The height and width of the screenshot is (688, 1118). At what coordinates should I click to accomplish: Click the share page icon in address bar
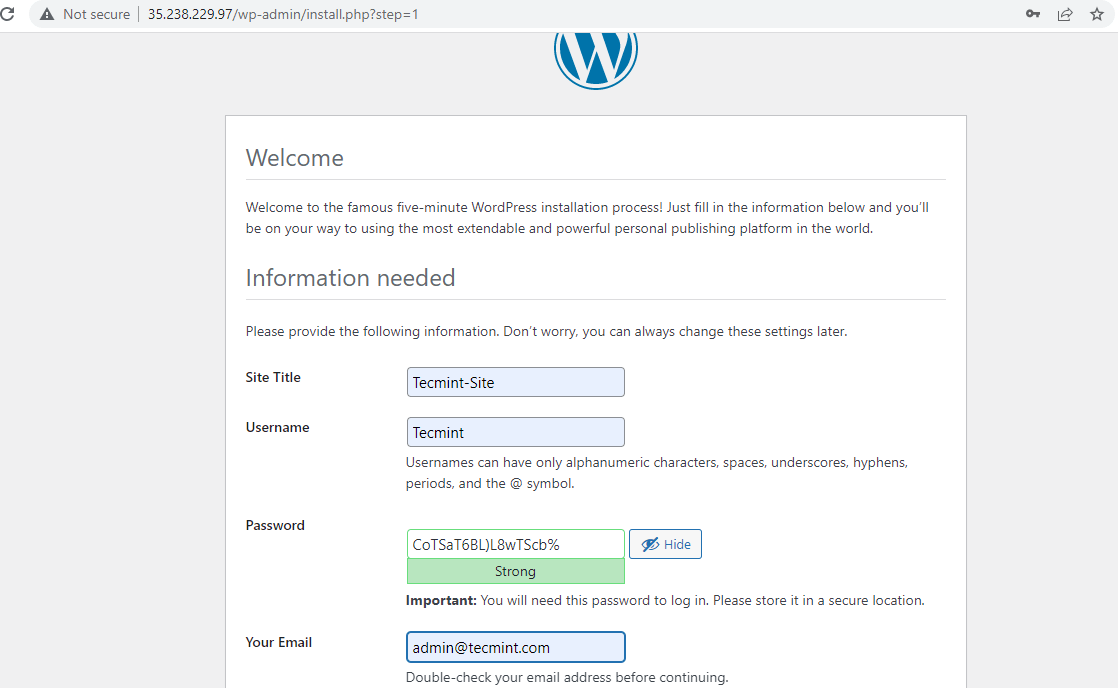point(1065,14)
